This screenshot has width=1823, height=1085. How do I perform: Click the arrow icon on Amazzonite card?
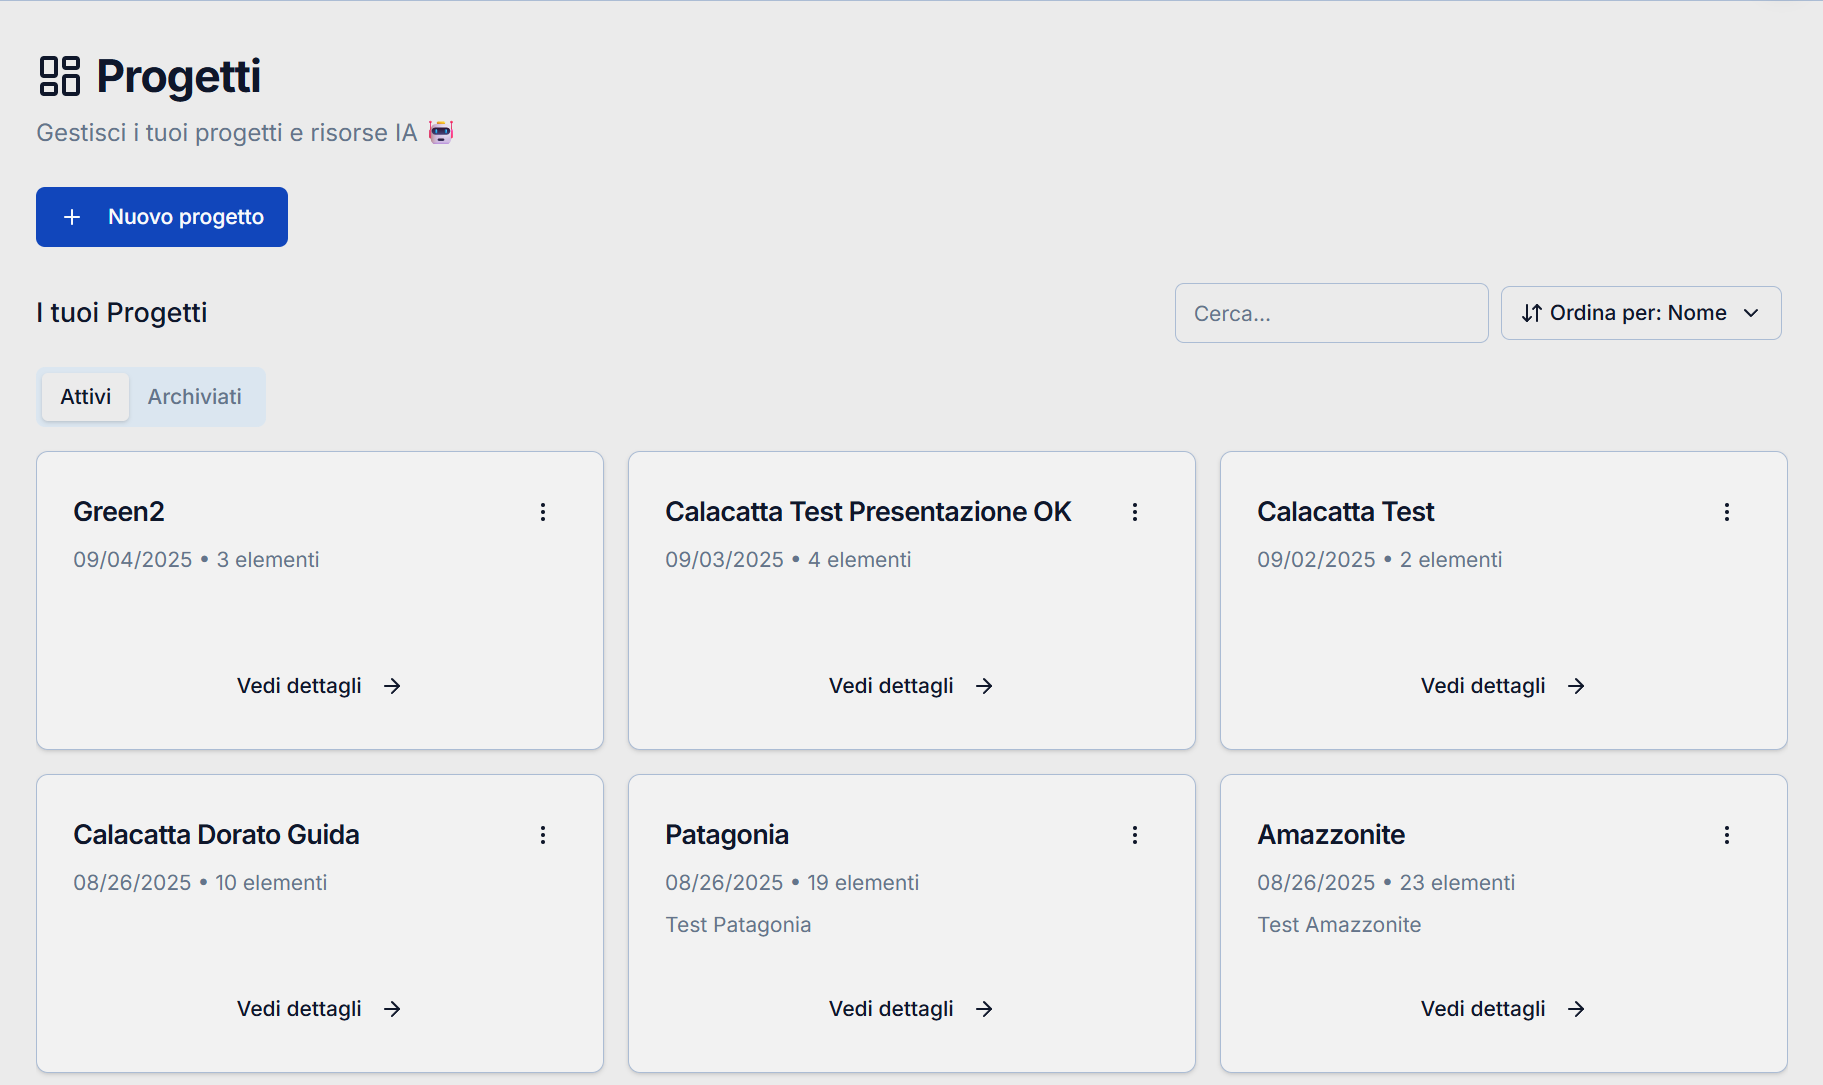1576,1009
